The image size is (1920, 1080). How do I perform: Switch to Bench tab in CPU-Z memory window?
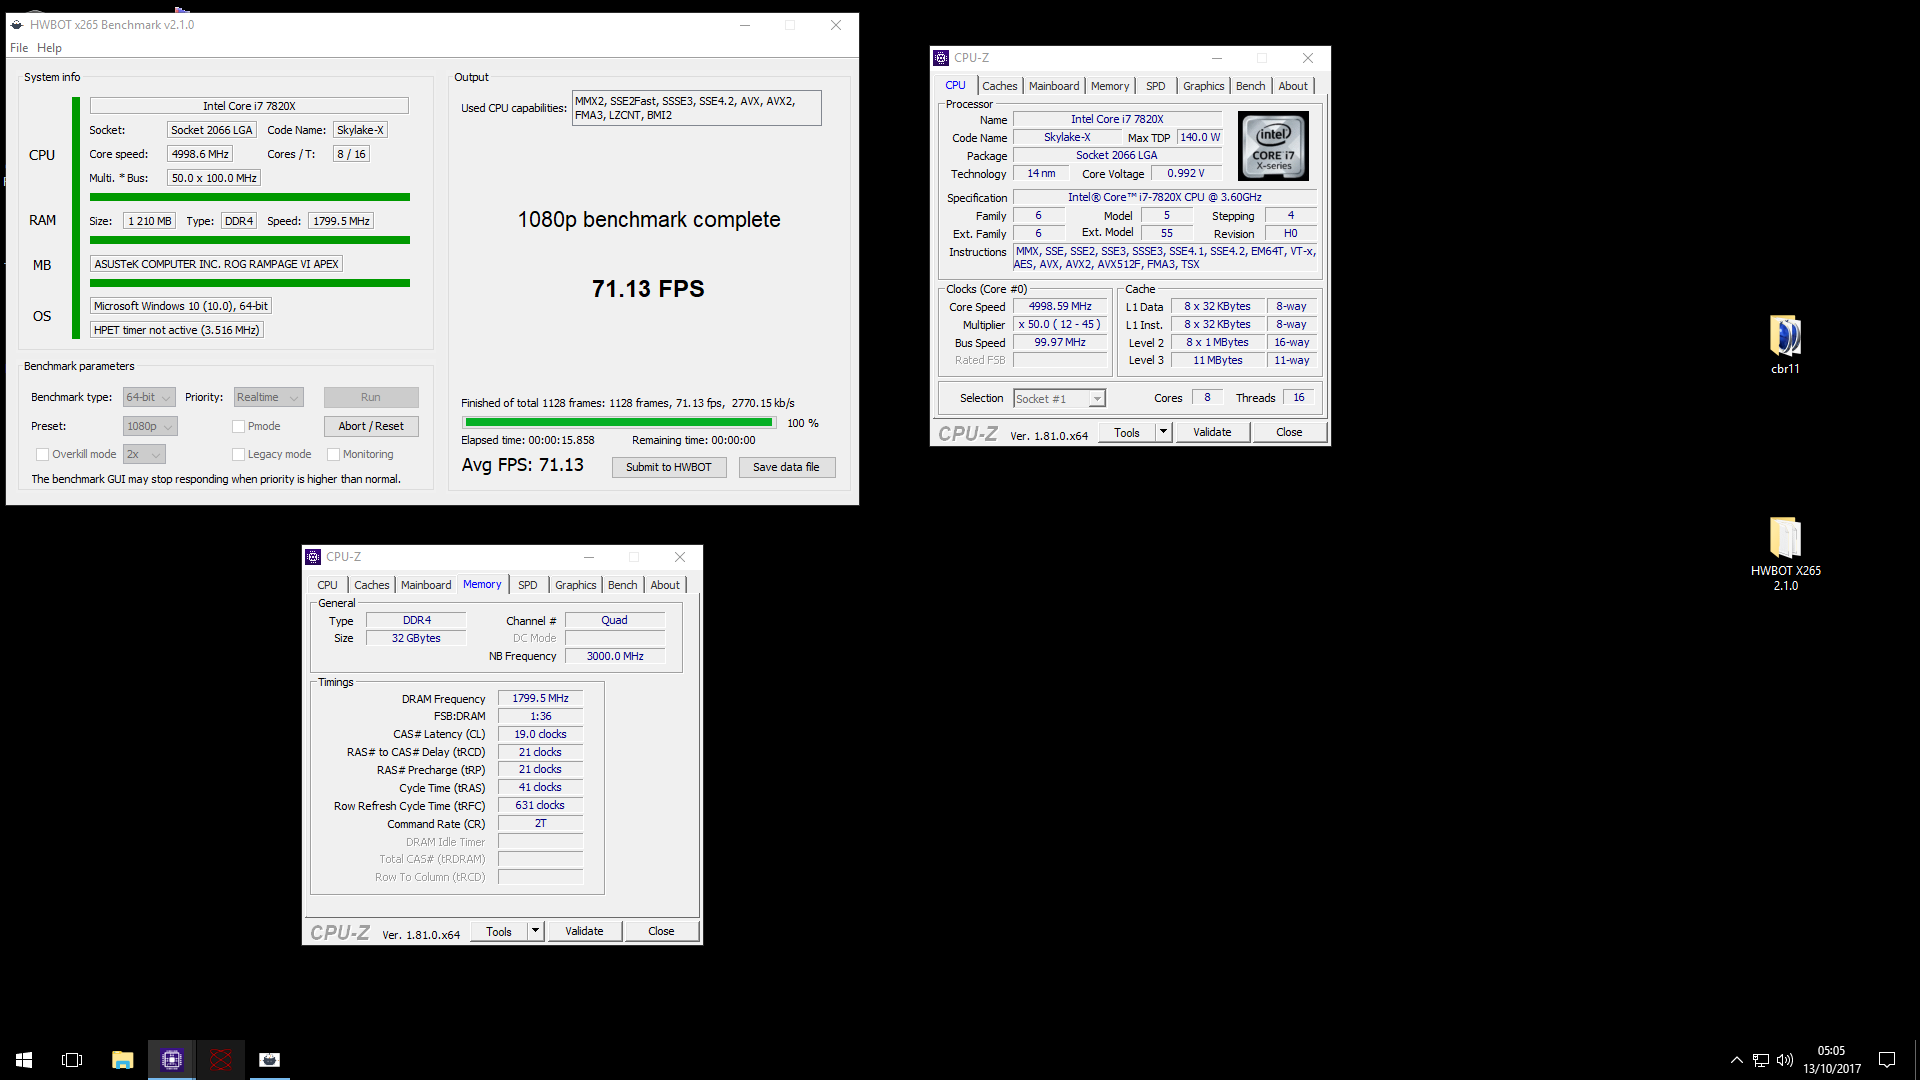coord(622,585)
